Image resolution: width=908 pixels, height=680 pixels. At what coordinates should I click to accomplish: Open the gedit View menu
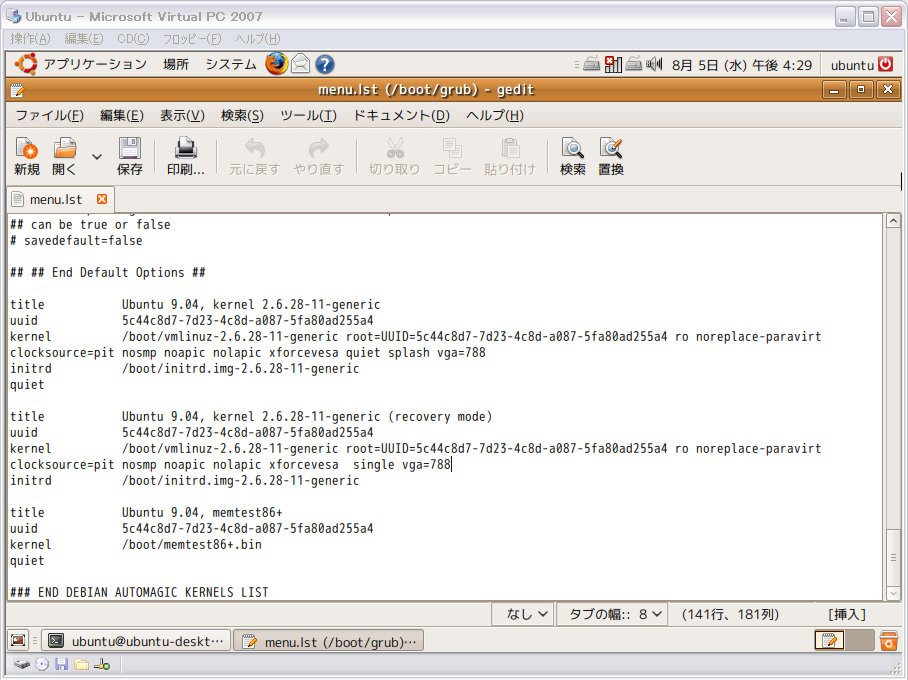pyautogui.click(x=182, y=115)
